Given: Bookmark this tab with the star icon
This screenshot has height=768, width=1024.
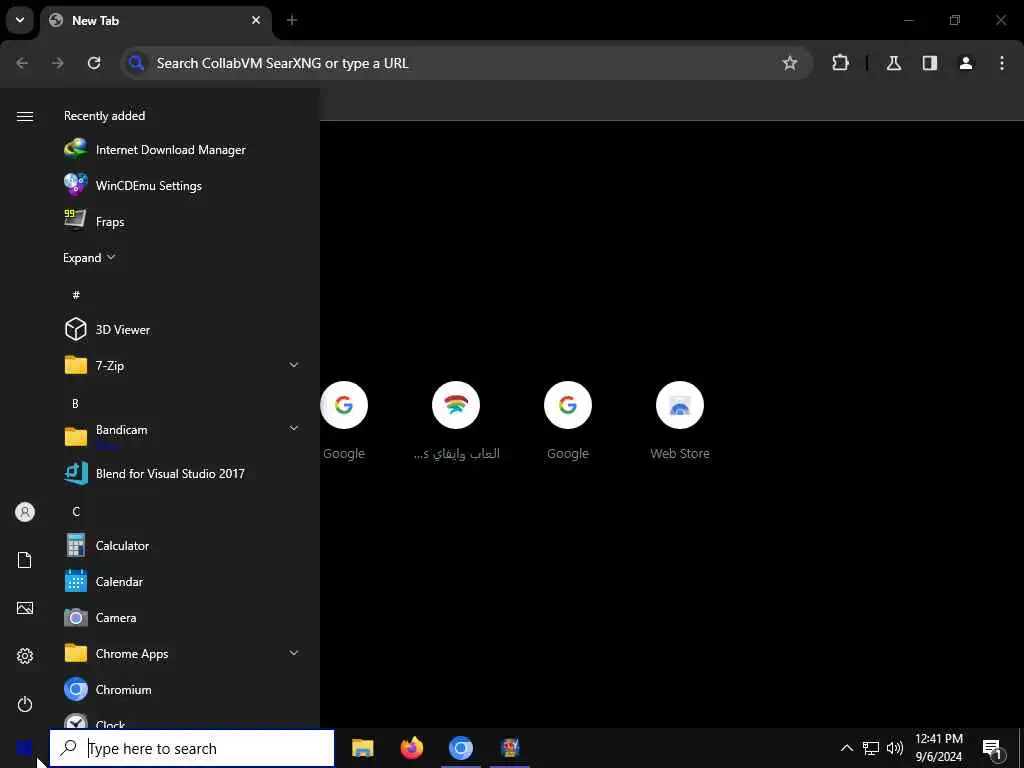Looking at the screenshot, I should click(790, 63).
